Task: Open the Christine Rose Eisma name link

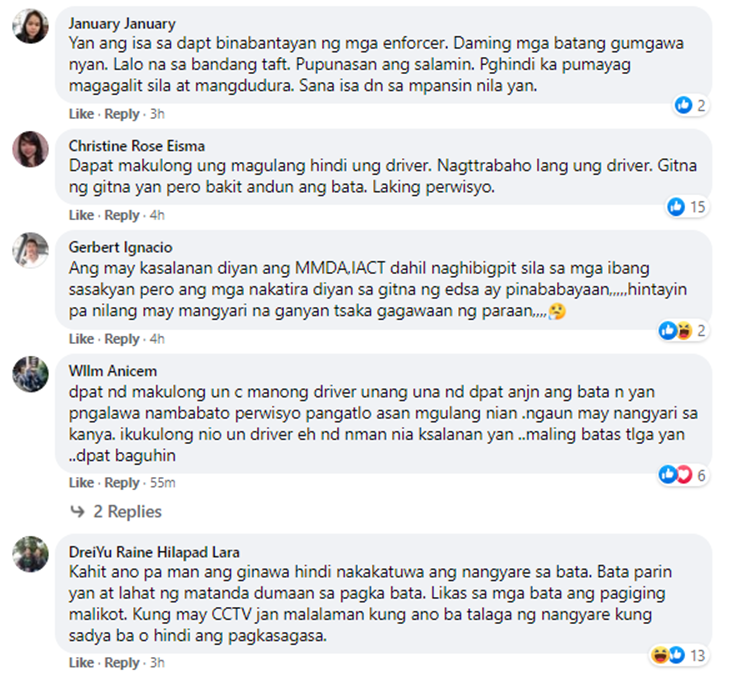Action: tap(137, 146)
